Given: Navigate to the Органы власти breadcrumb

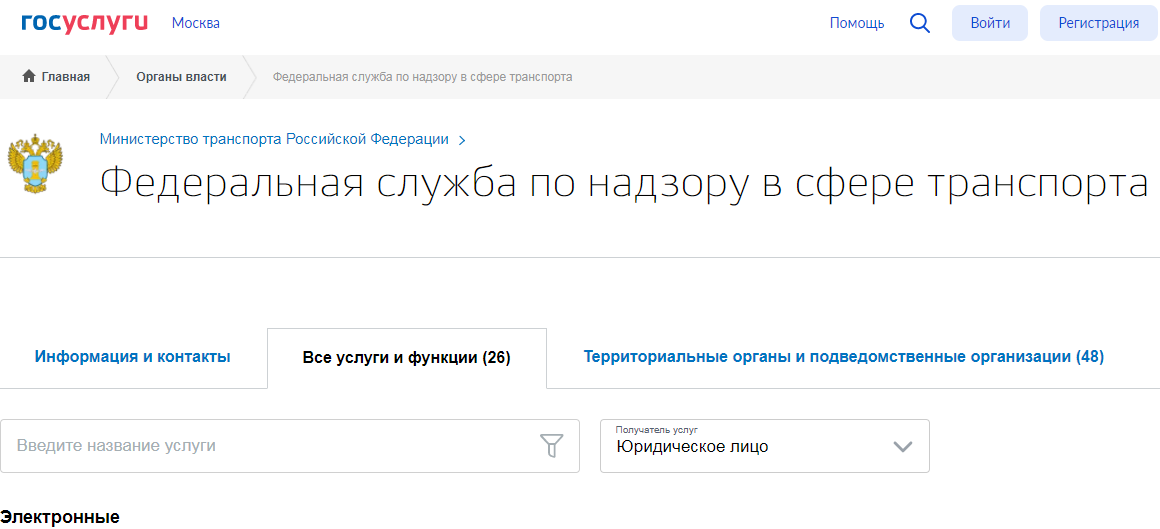Looking at the screenshot, I should [181, 77].
